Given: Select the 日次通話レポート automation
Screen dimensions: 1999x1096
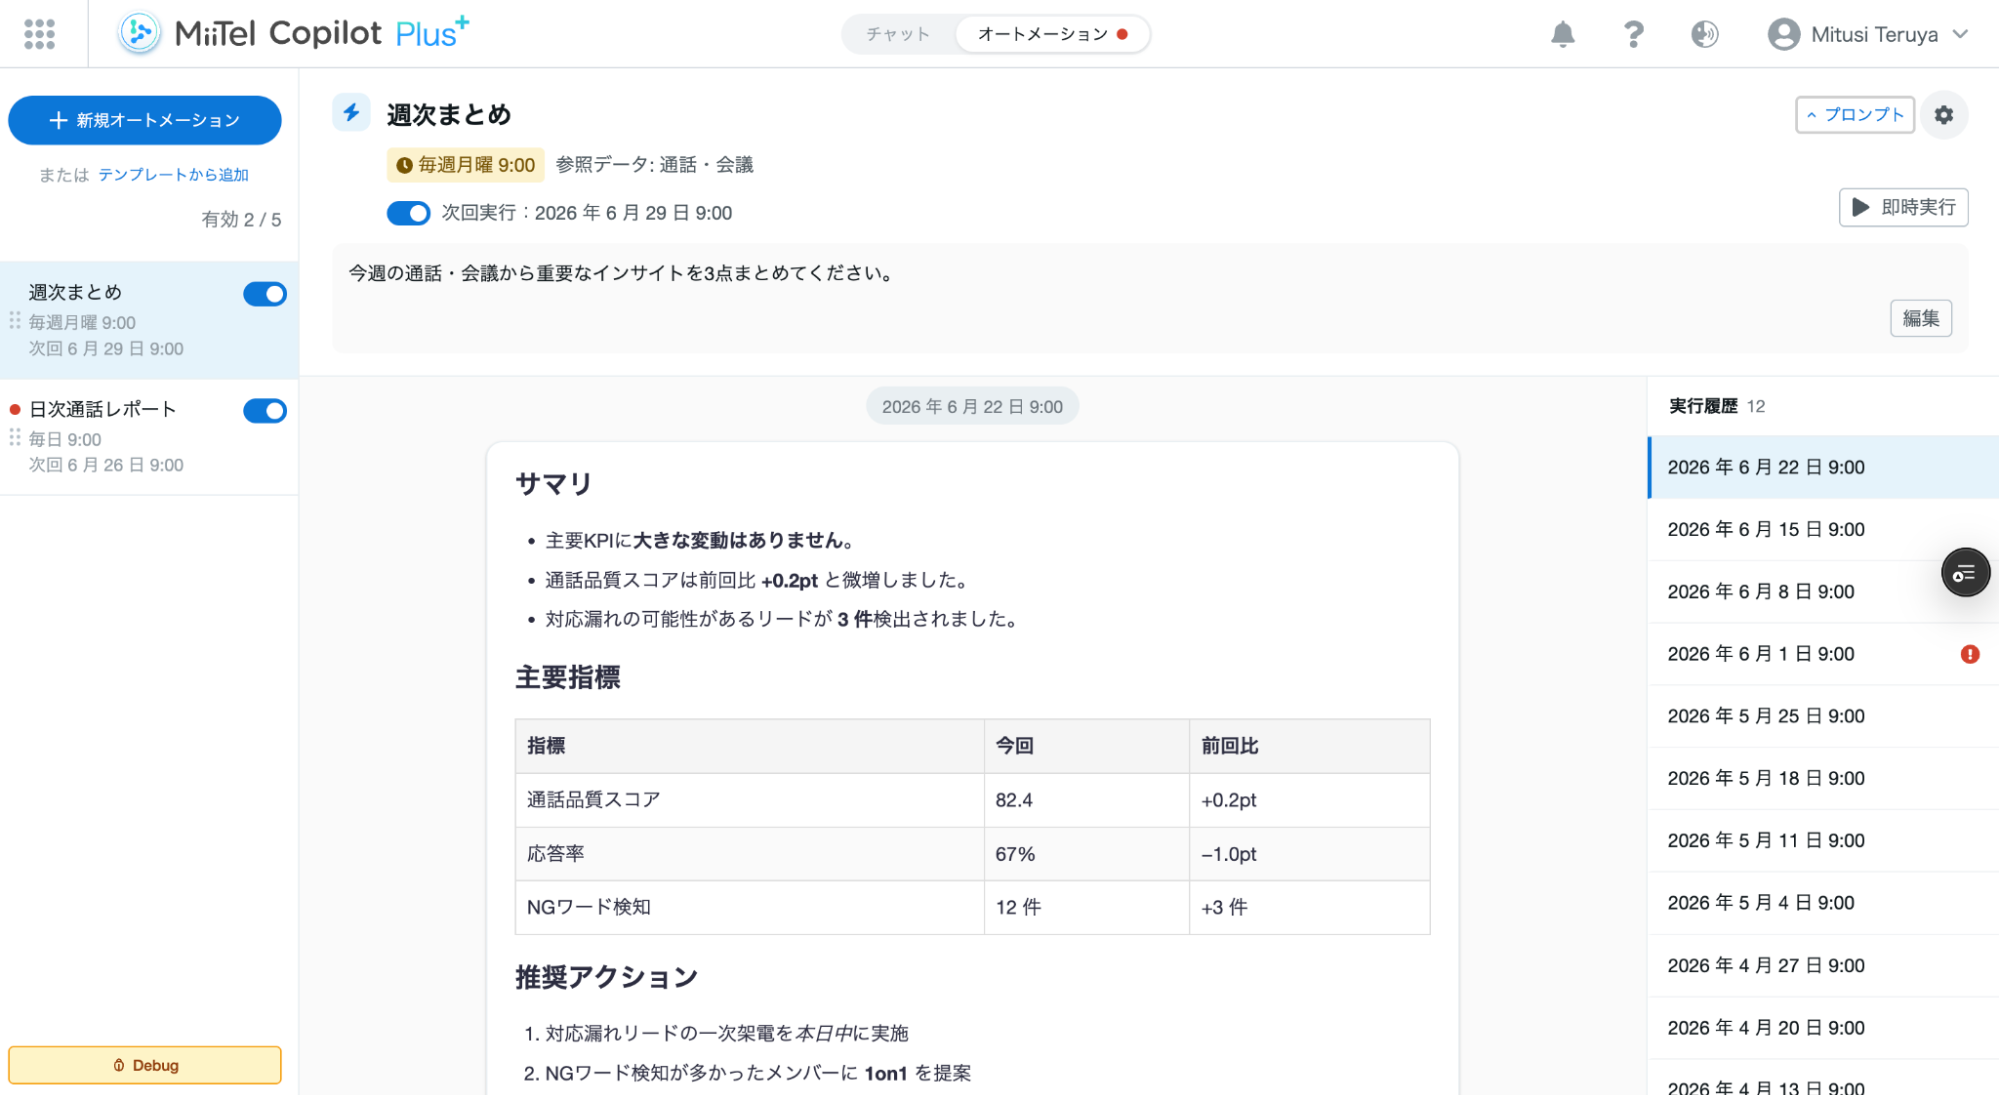Looking at the screenshot, I should (x=149, y=437).
